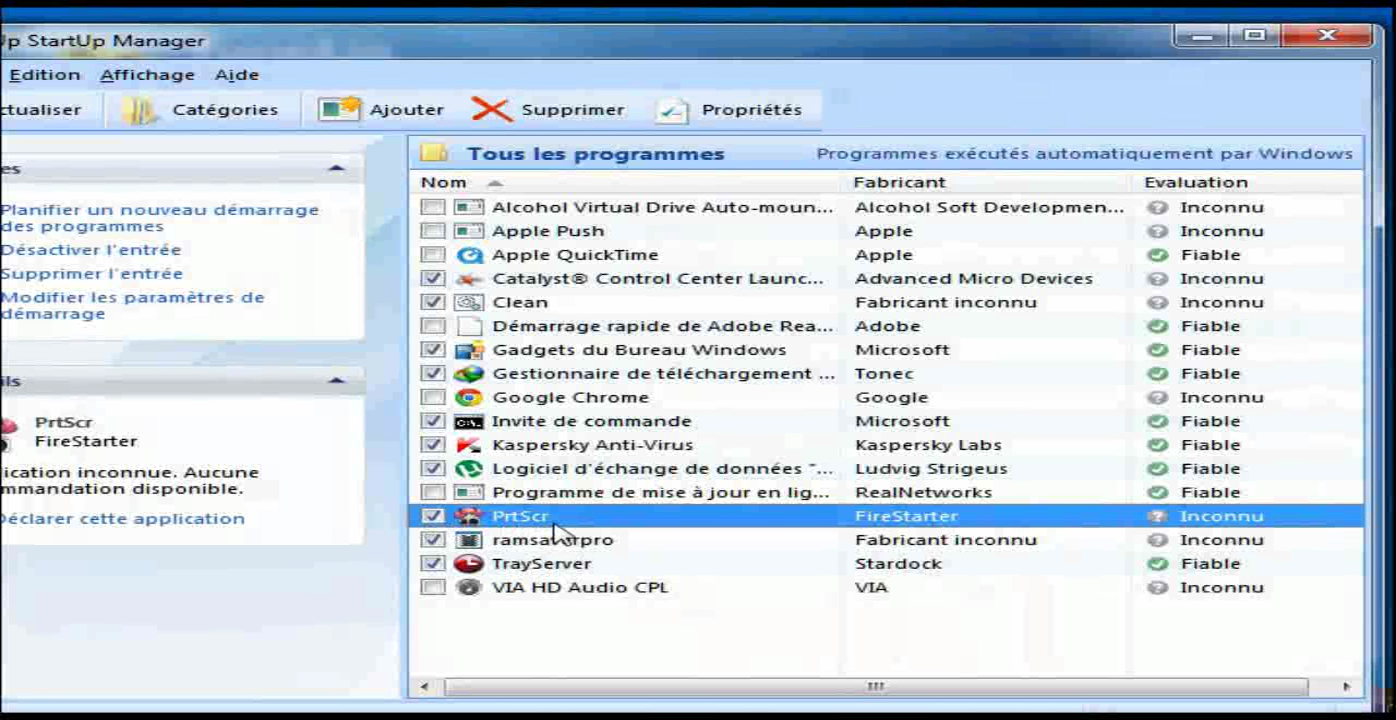The height and width of the screenshot is (720, 1396).
Task: Sort by the Evaluation column header
Action: (1196, 182)
